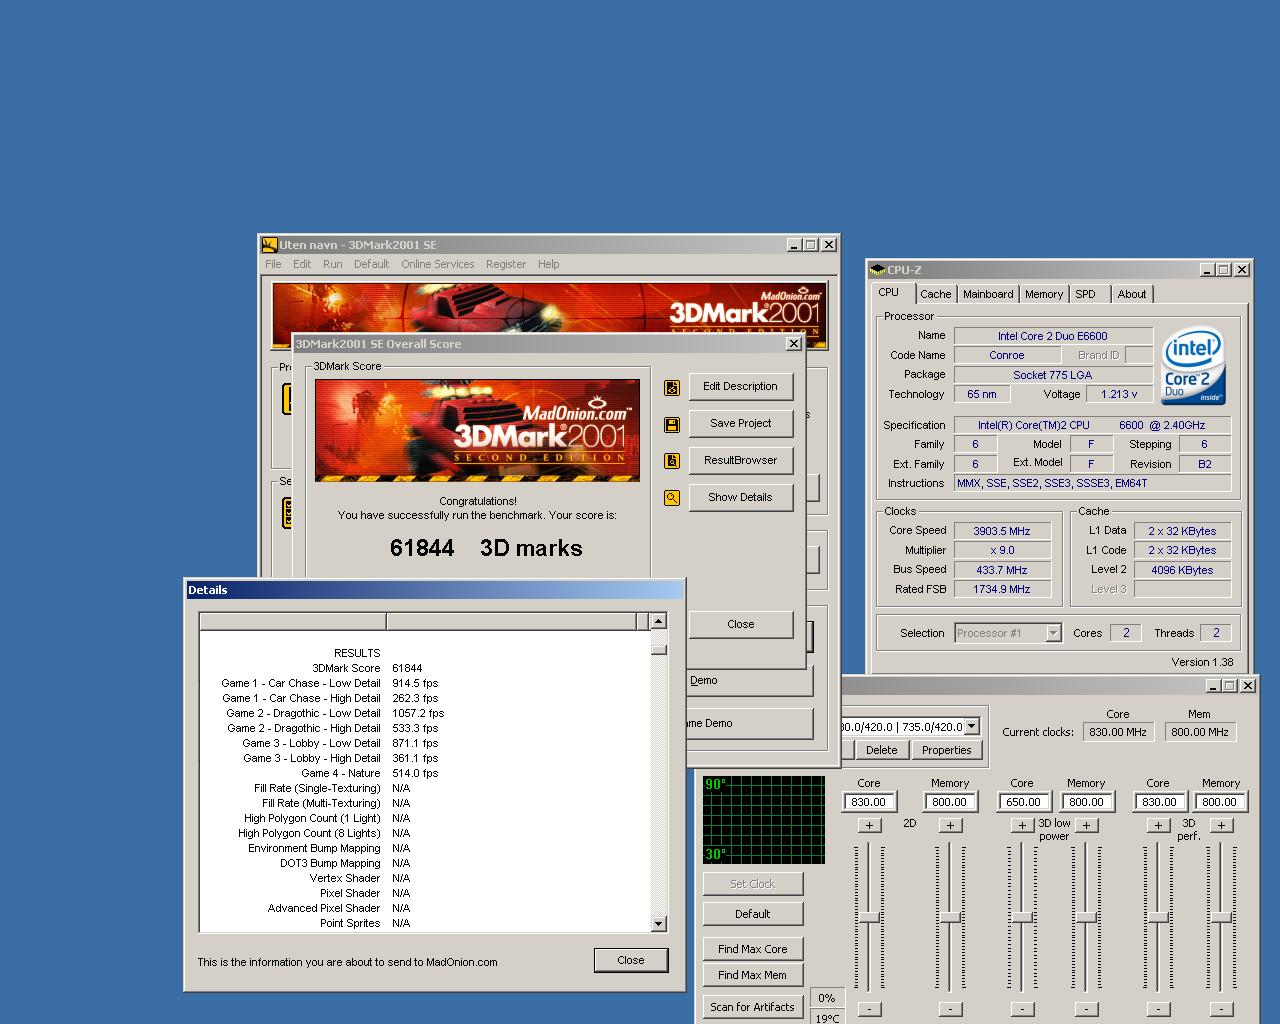
Task: Click the Scan for Artifacts button
Action: pos(752,1007)
